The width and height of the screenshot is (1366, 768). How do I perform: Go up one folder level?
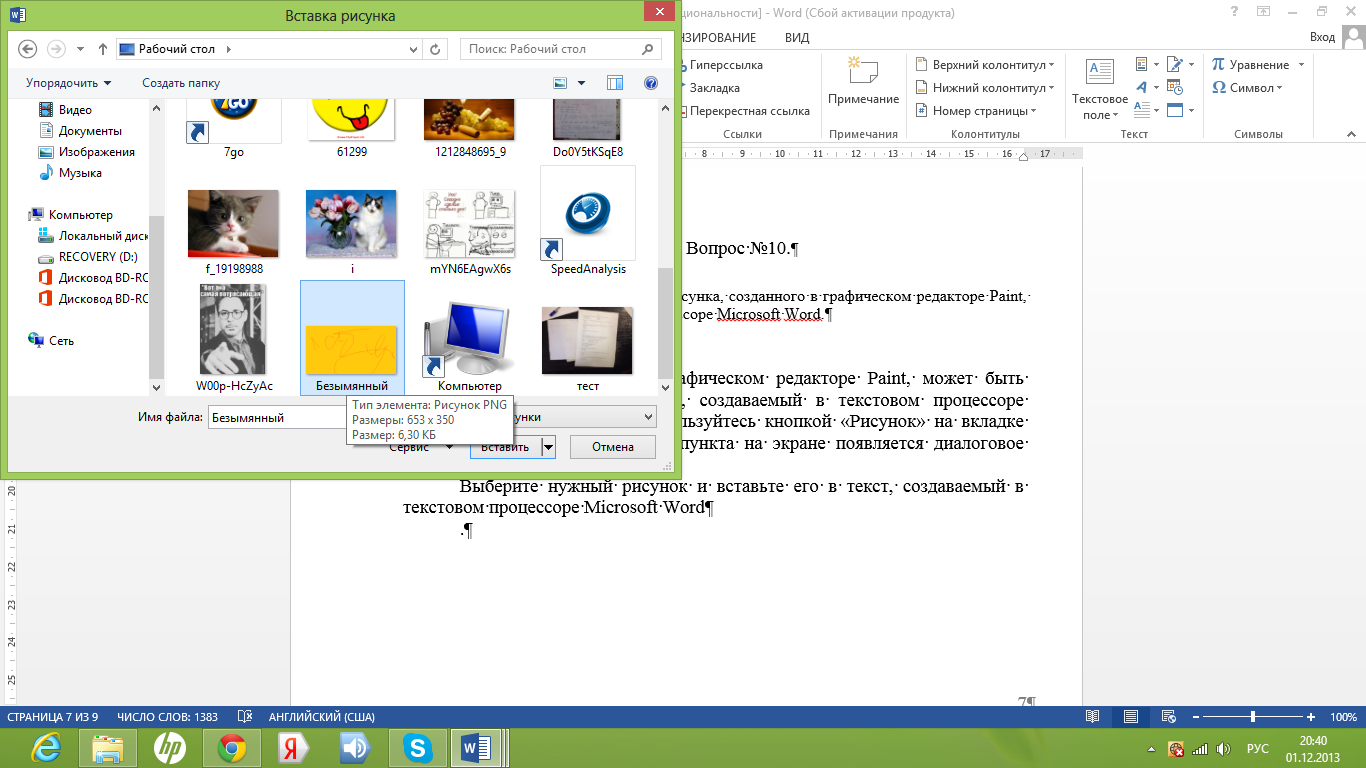coord(103,48)
